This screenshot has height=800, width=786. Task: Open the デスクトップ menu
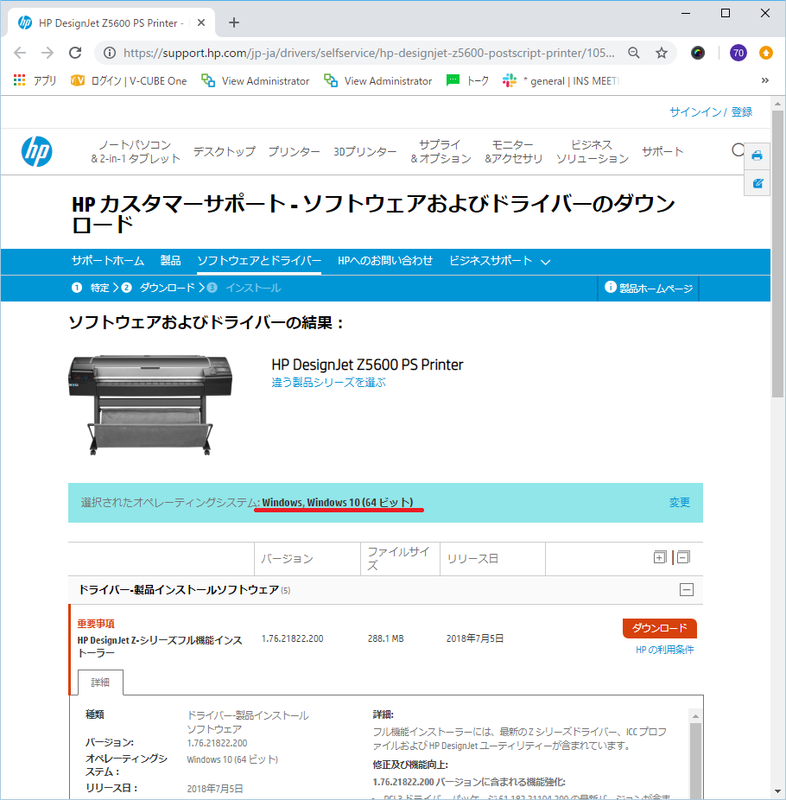click(224, 152)
